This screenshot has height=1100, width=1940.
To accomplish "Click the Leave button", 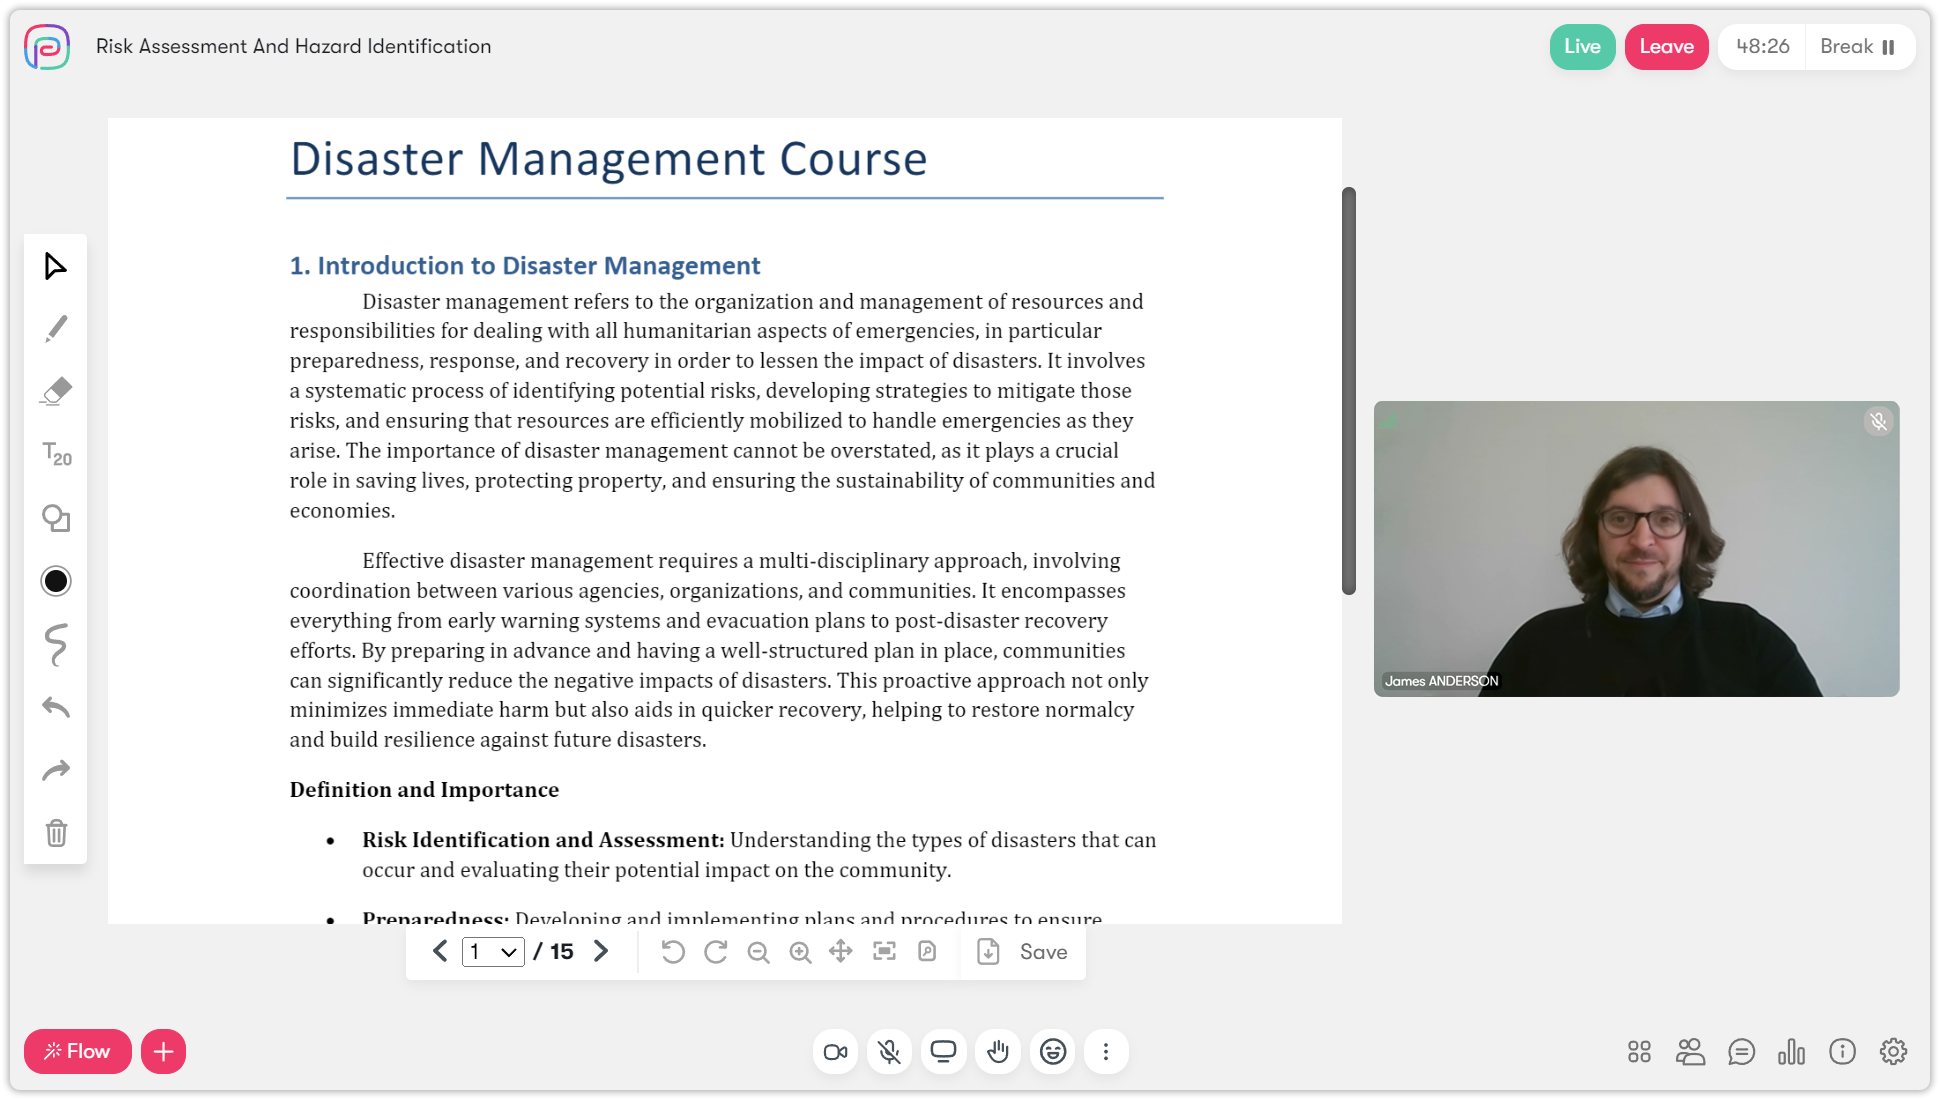I will pyautogui.click(x=1666, y=47).
